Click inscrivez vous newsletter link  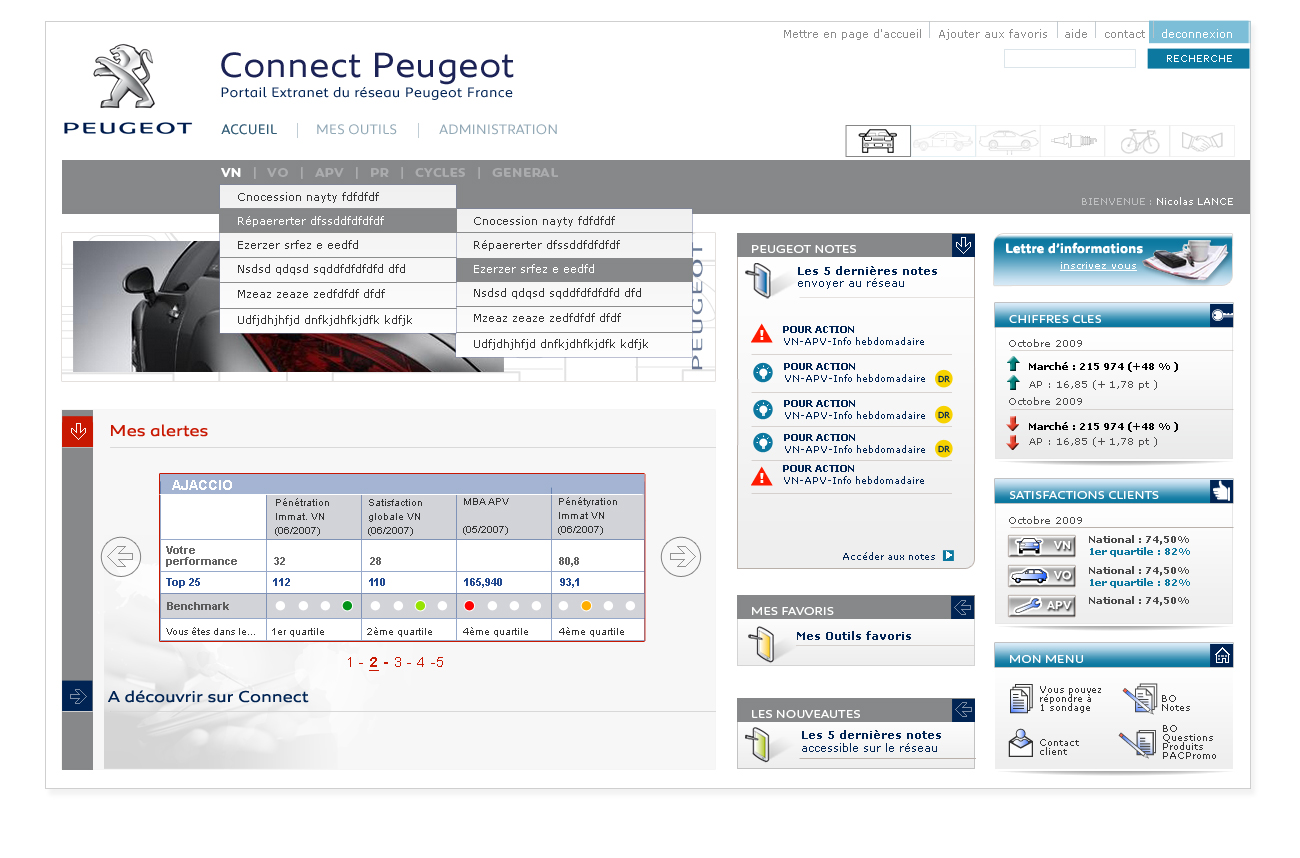(x=1098, y=266)
